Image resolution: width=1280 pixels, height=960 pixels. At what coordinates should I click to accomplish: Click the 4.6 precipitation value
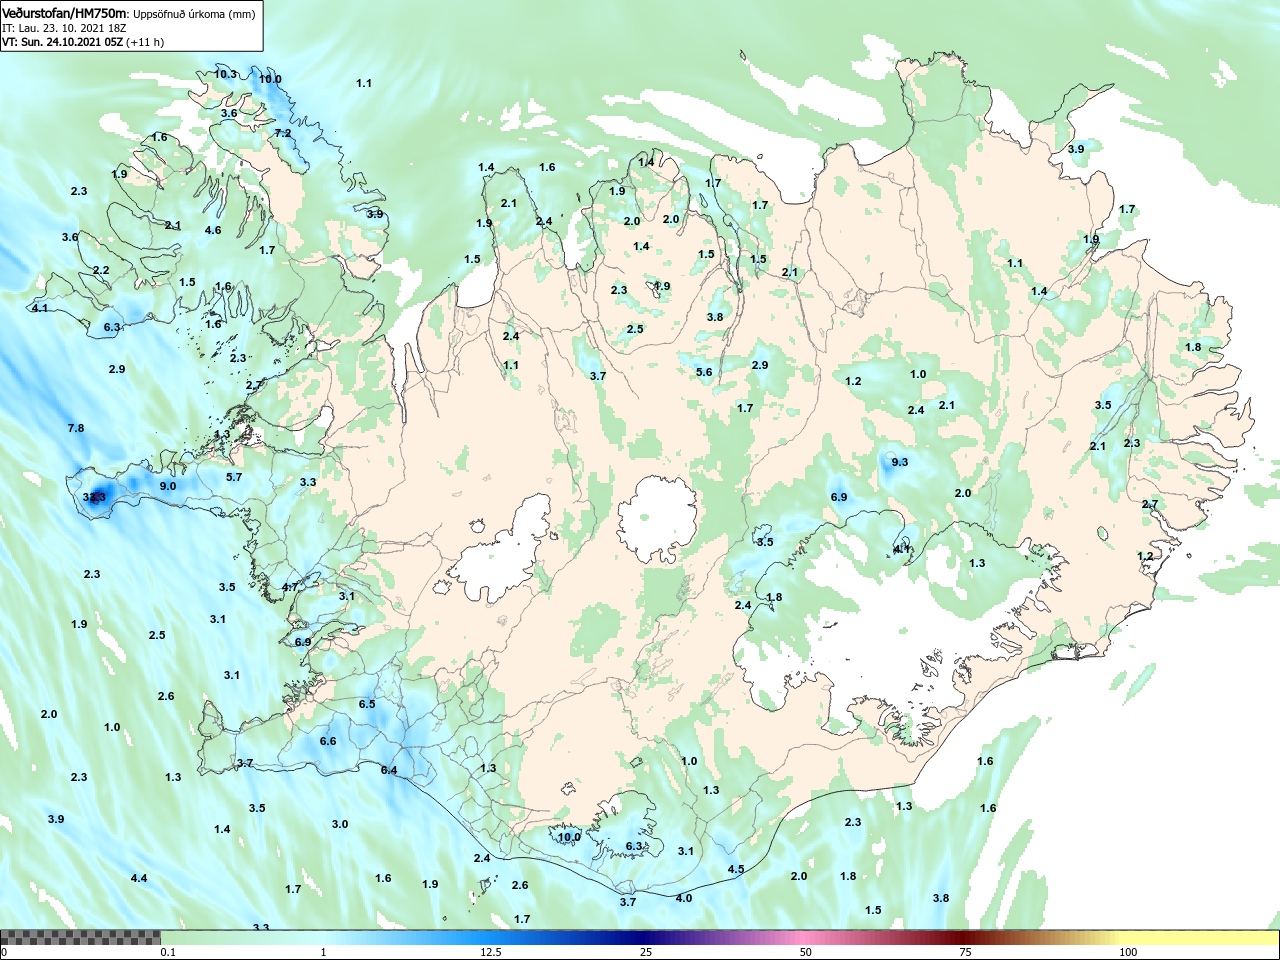coord(213,230)
